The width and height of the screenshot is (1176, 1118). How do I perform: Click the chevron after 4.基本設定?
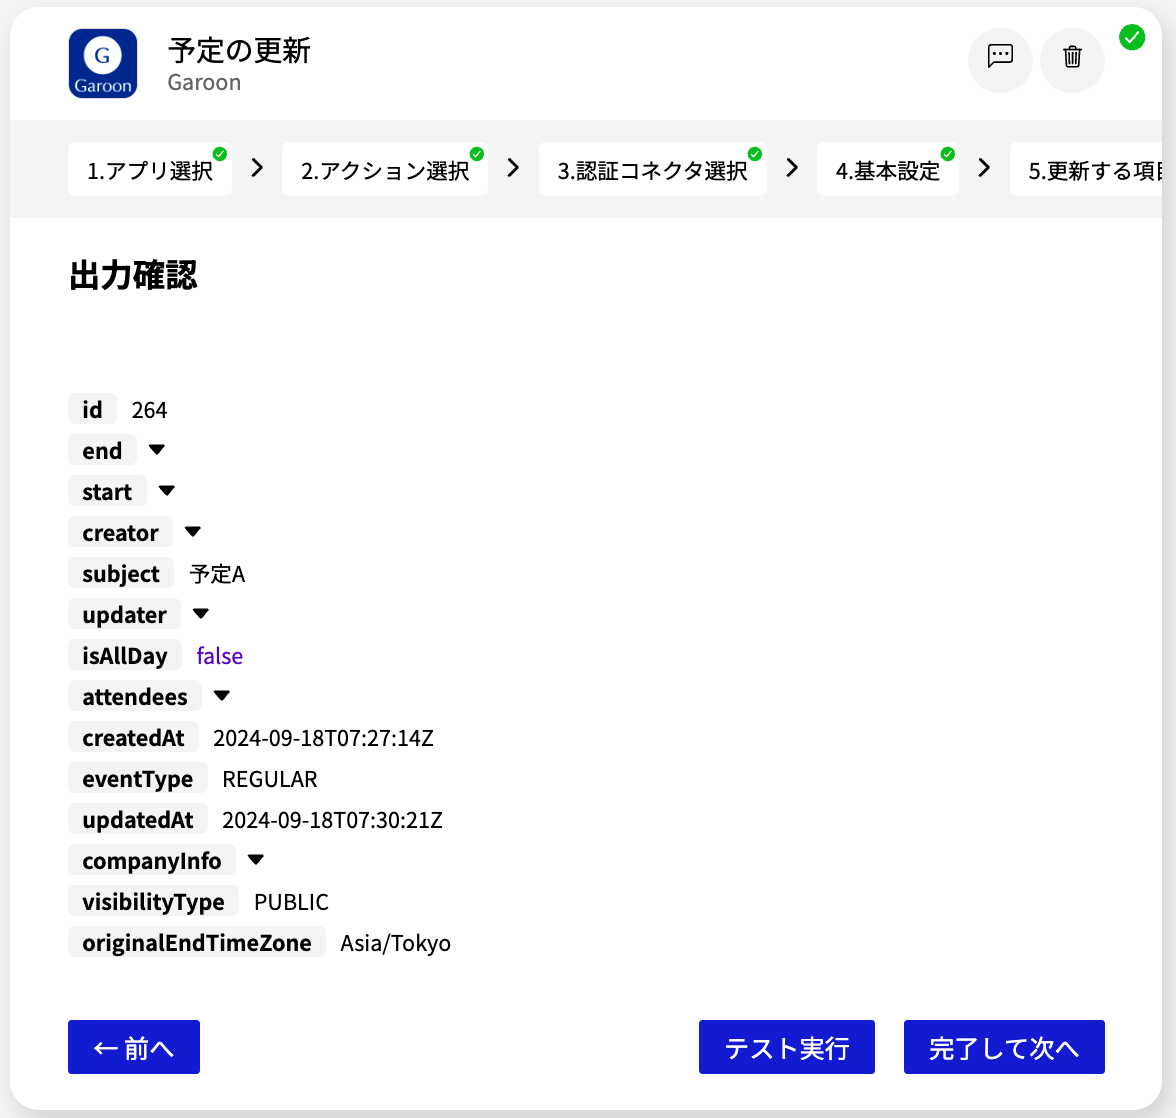[x=984, y=168]
